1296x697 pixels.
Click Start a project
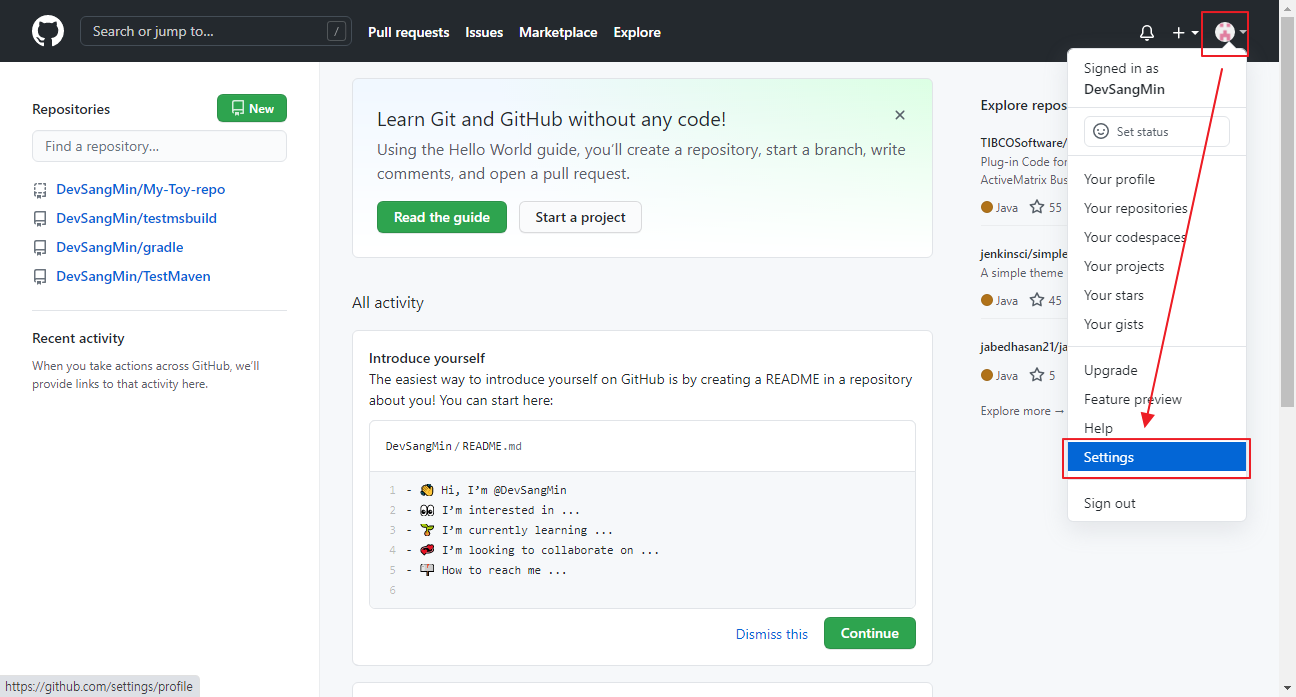[x=580, y=217]
